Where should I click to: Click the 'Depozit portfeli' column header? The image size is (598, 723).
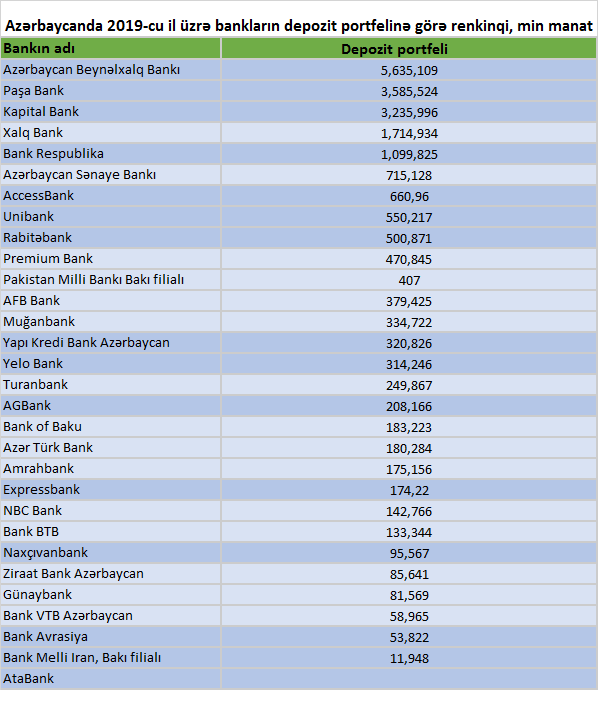point(409,48)
